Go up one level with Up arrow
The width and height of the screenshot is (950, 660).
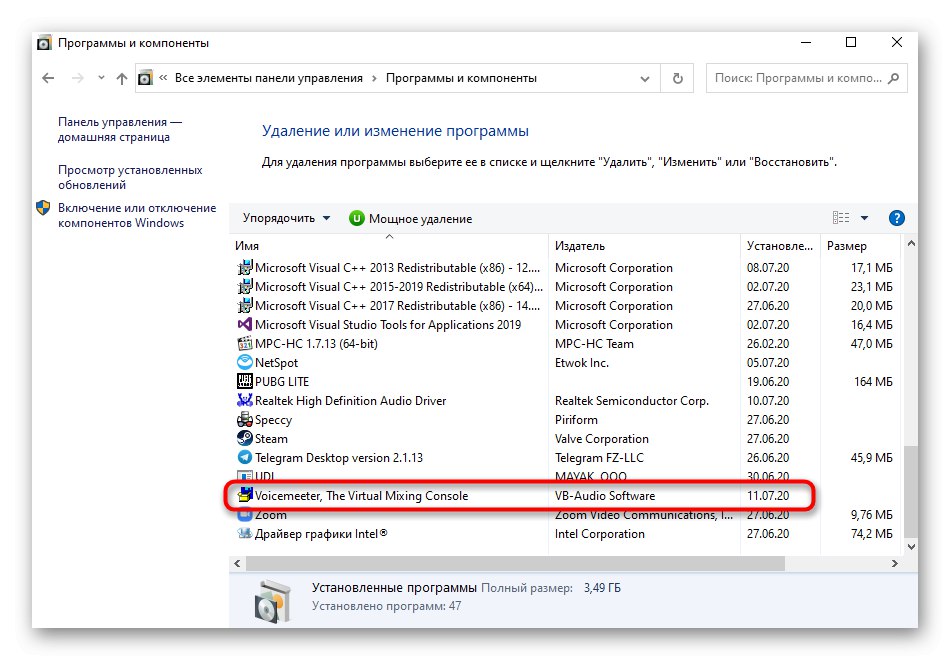point(122,78)
